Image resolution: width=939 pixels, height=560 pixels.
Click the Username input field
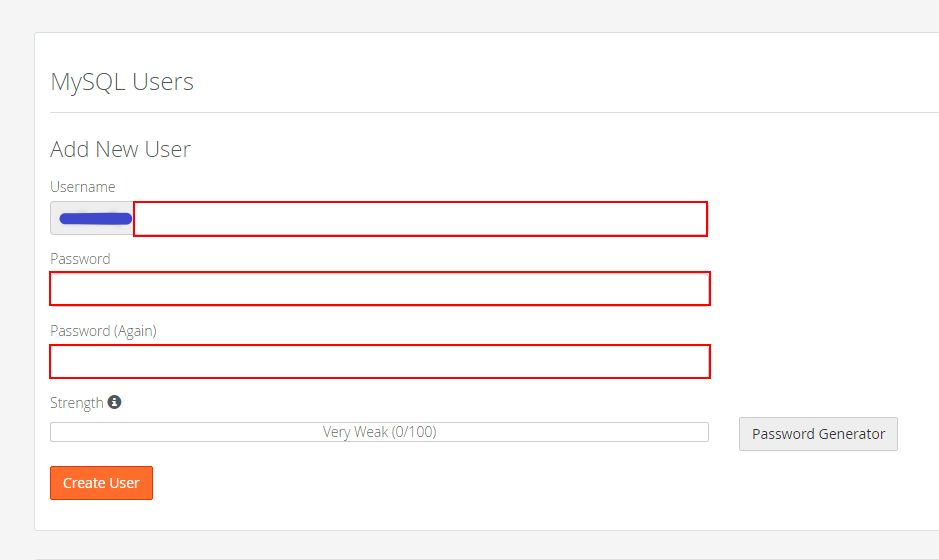click(420, 219)
